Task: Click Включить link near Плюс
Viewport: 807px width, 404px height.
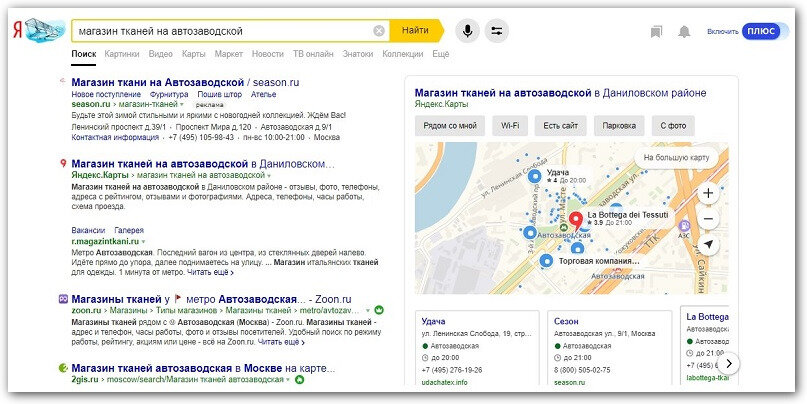Action: tap(723, 31)
